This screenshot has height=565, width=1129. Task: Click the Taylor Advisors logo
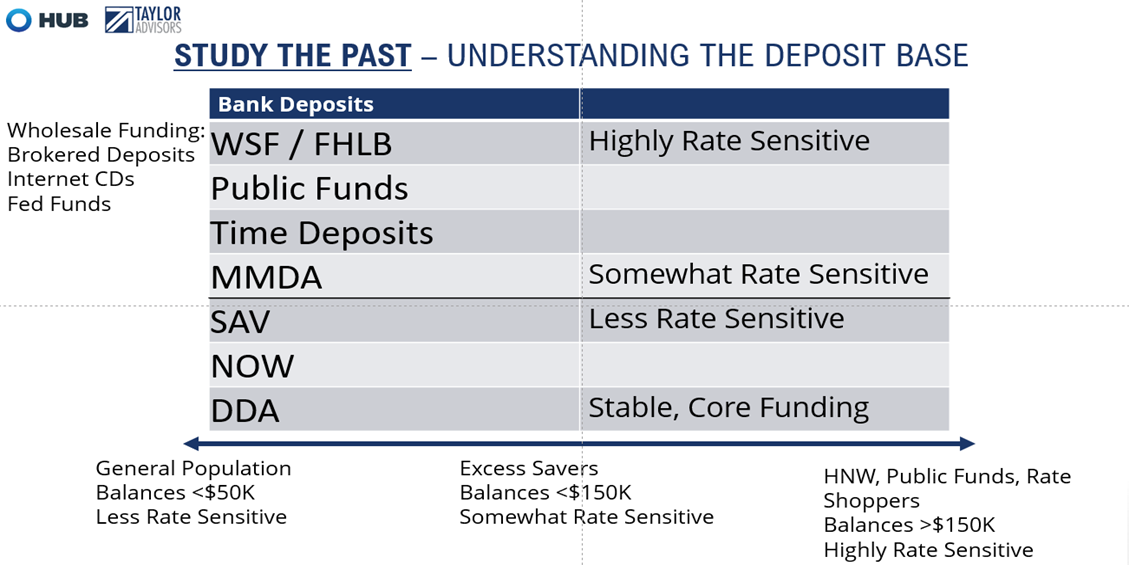pos(143,19)
